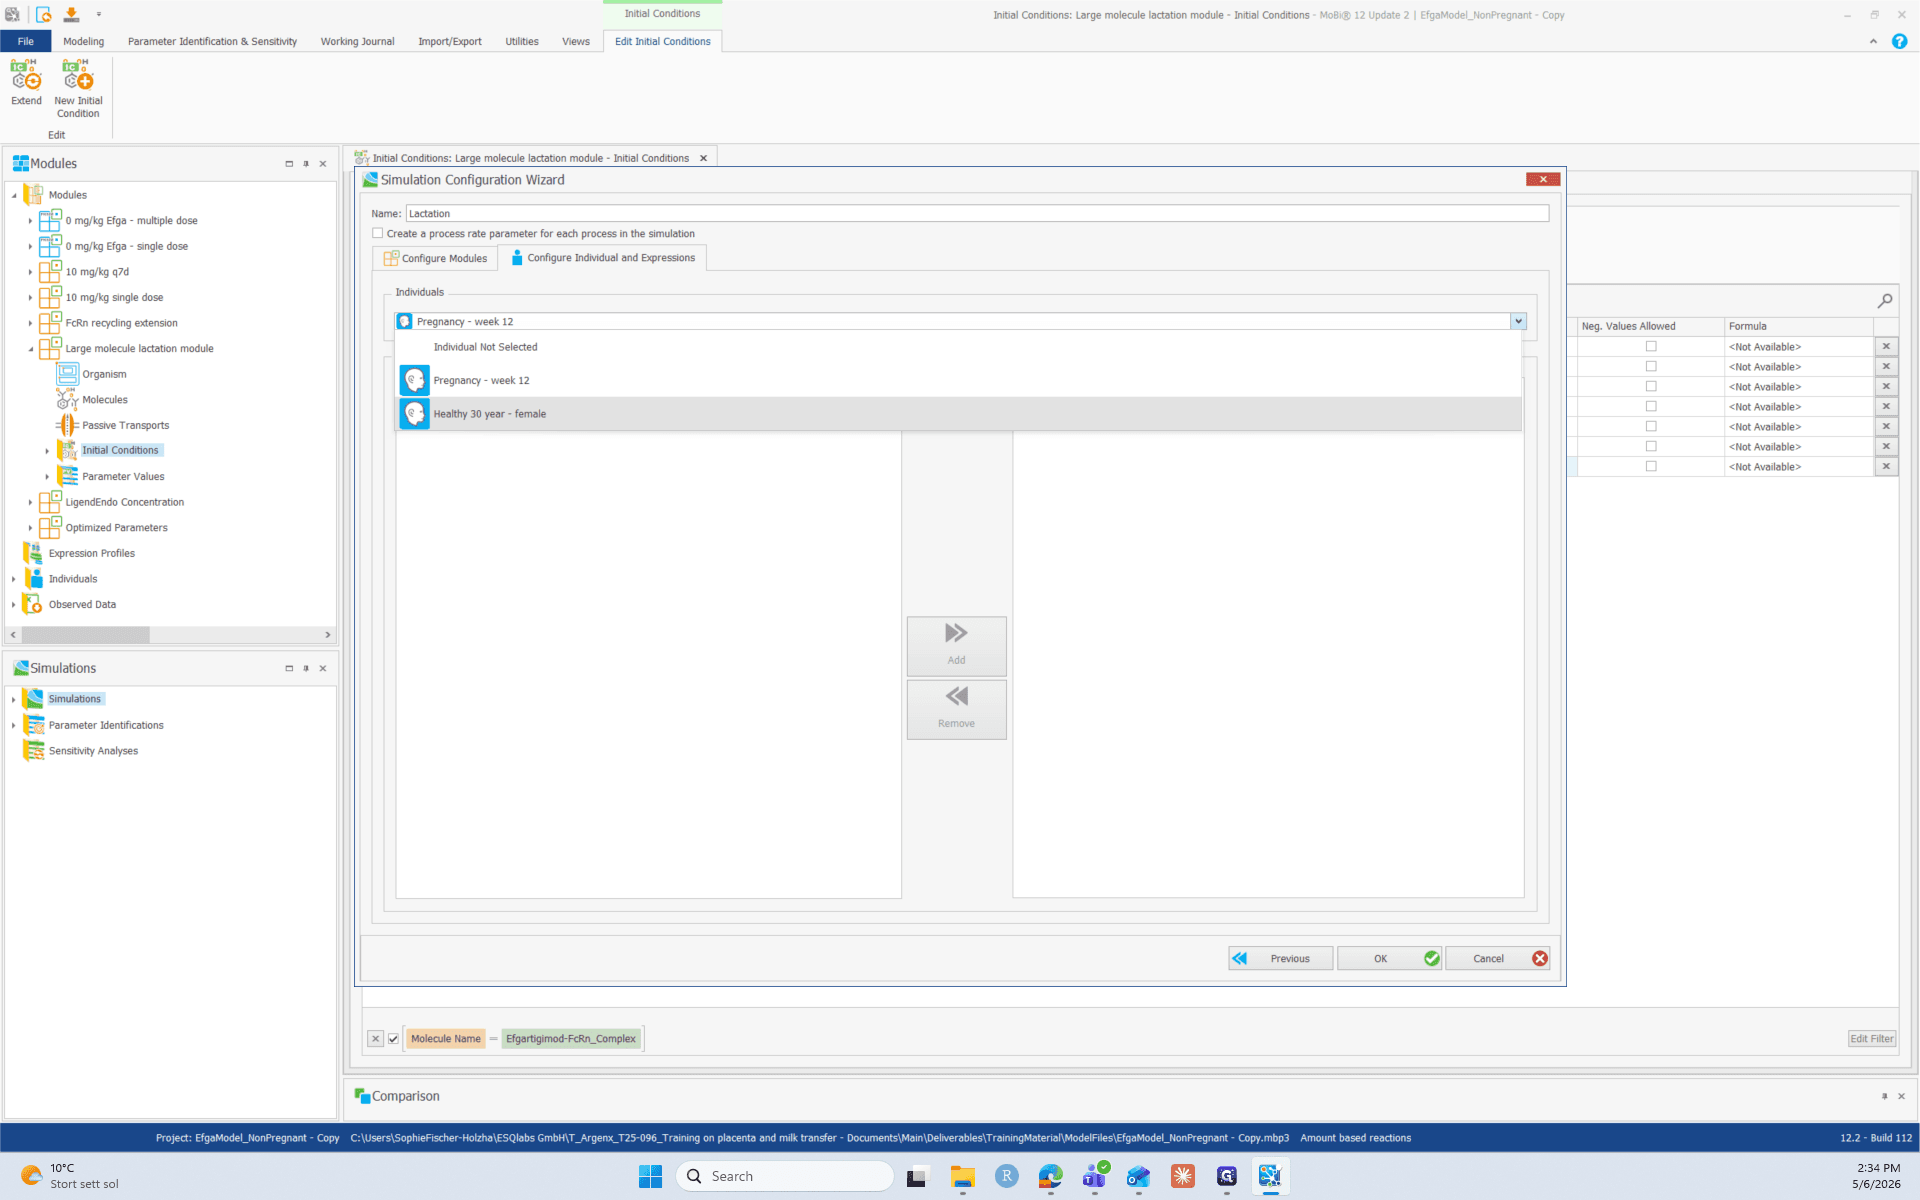Toggle the Molecule Name filter checkbox

tap(394, 1039)
